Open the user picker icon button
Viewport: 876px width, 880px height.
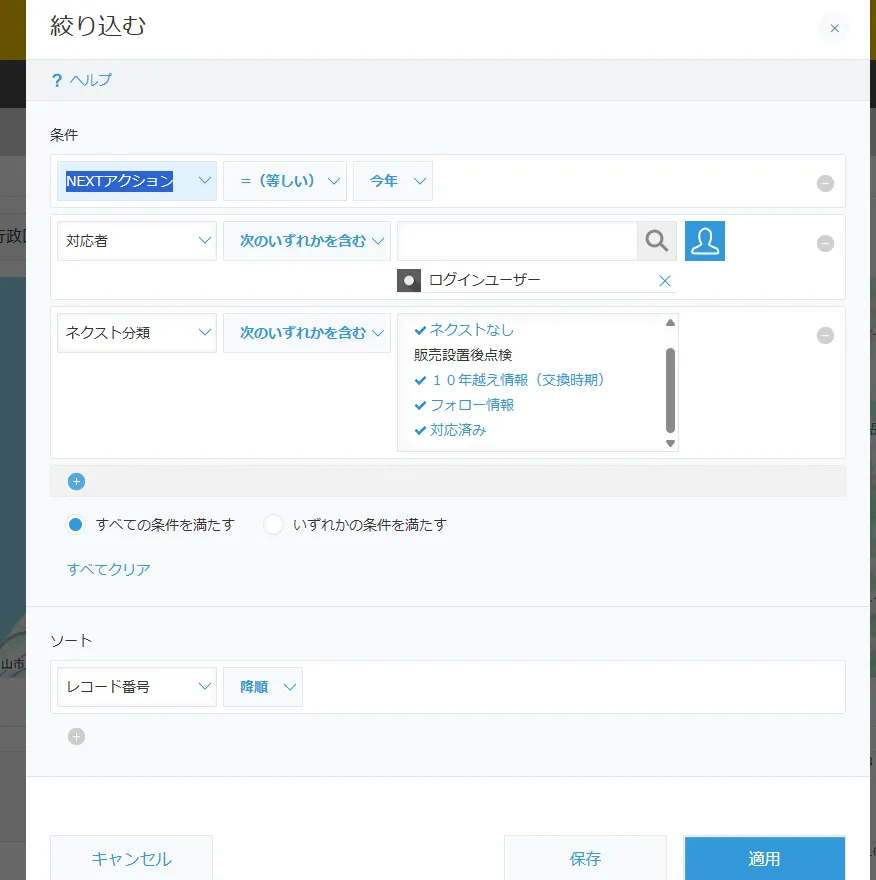click(705, 241)
